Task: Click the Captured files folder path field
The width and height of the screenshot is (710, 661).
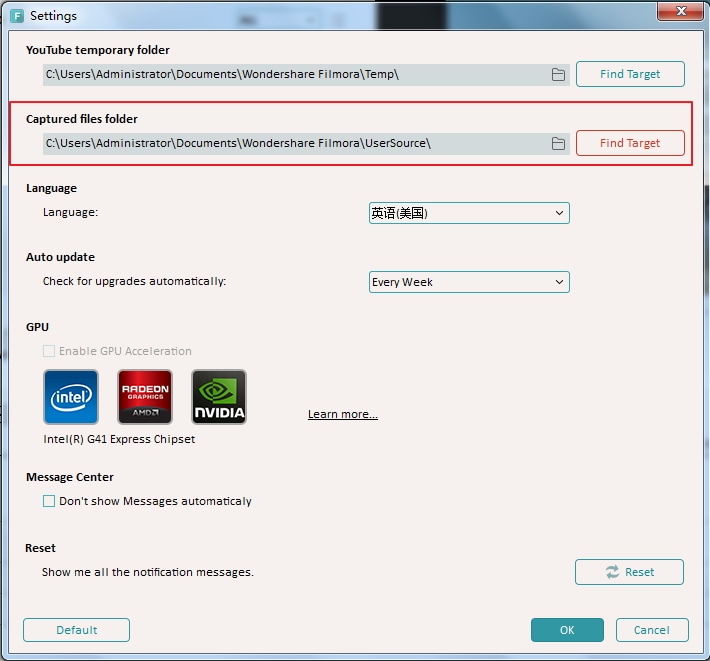Action: click(x=306, y=144)
